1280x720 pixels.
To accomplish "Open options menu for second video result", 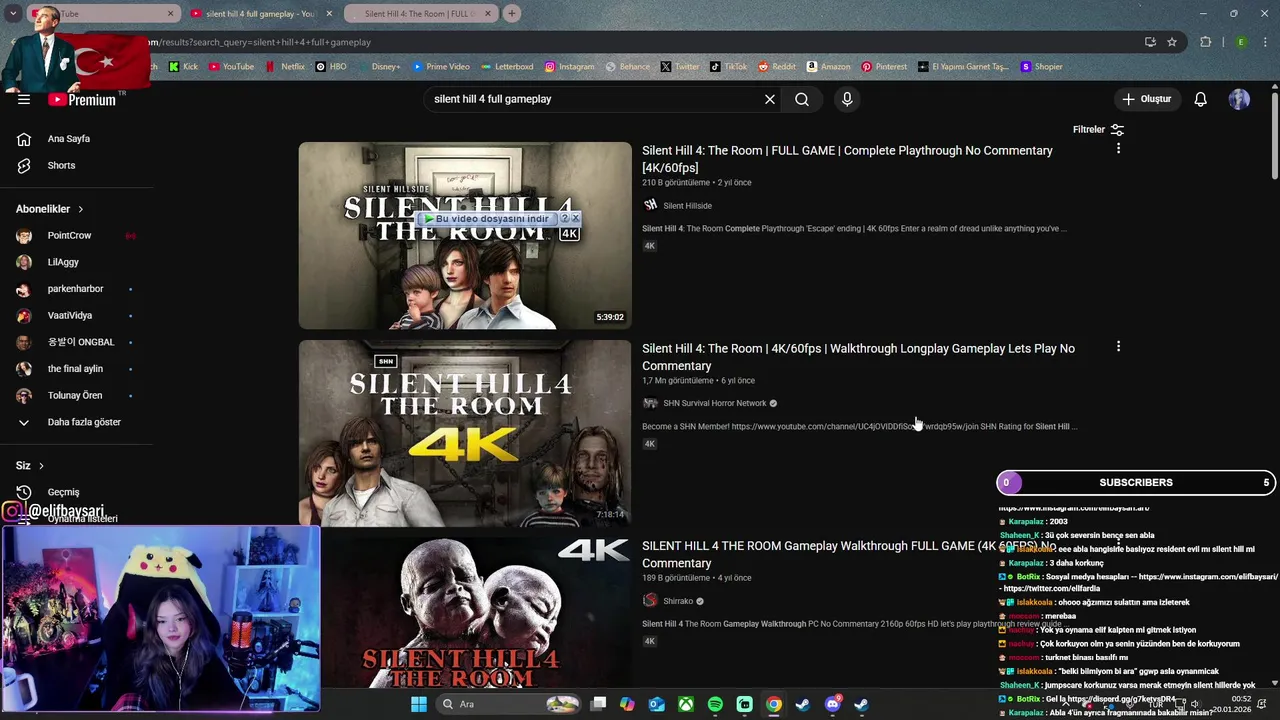I will tap(1118, 346).
